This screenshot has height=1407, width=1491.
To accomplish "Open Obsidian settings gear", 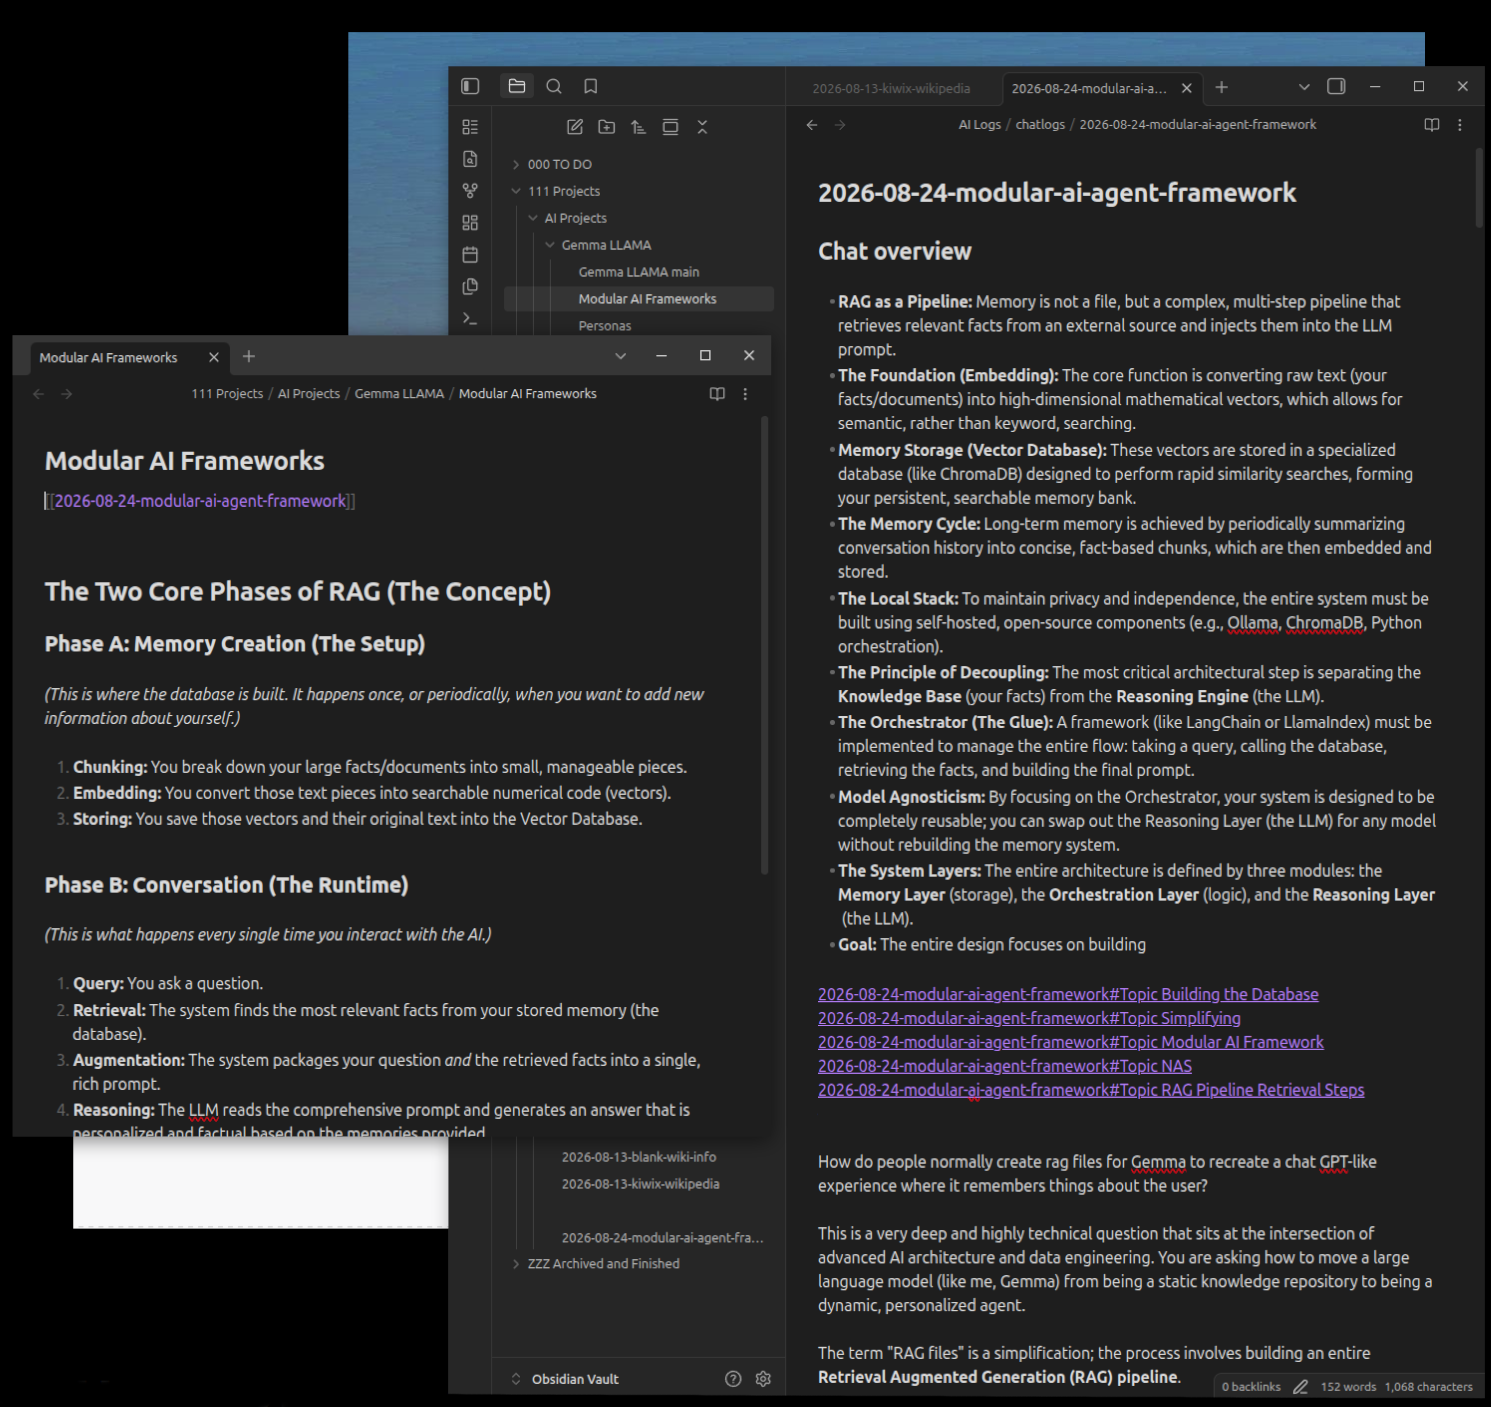I will 763,1379.
